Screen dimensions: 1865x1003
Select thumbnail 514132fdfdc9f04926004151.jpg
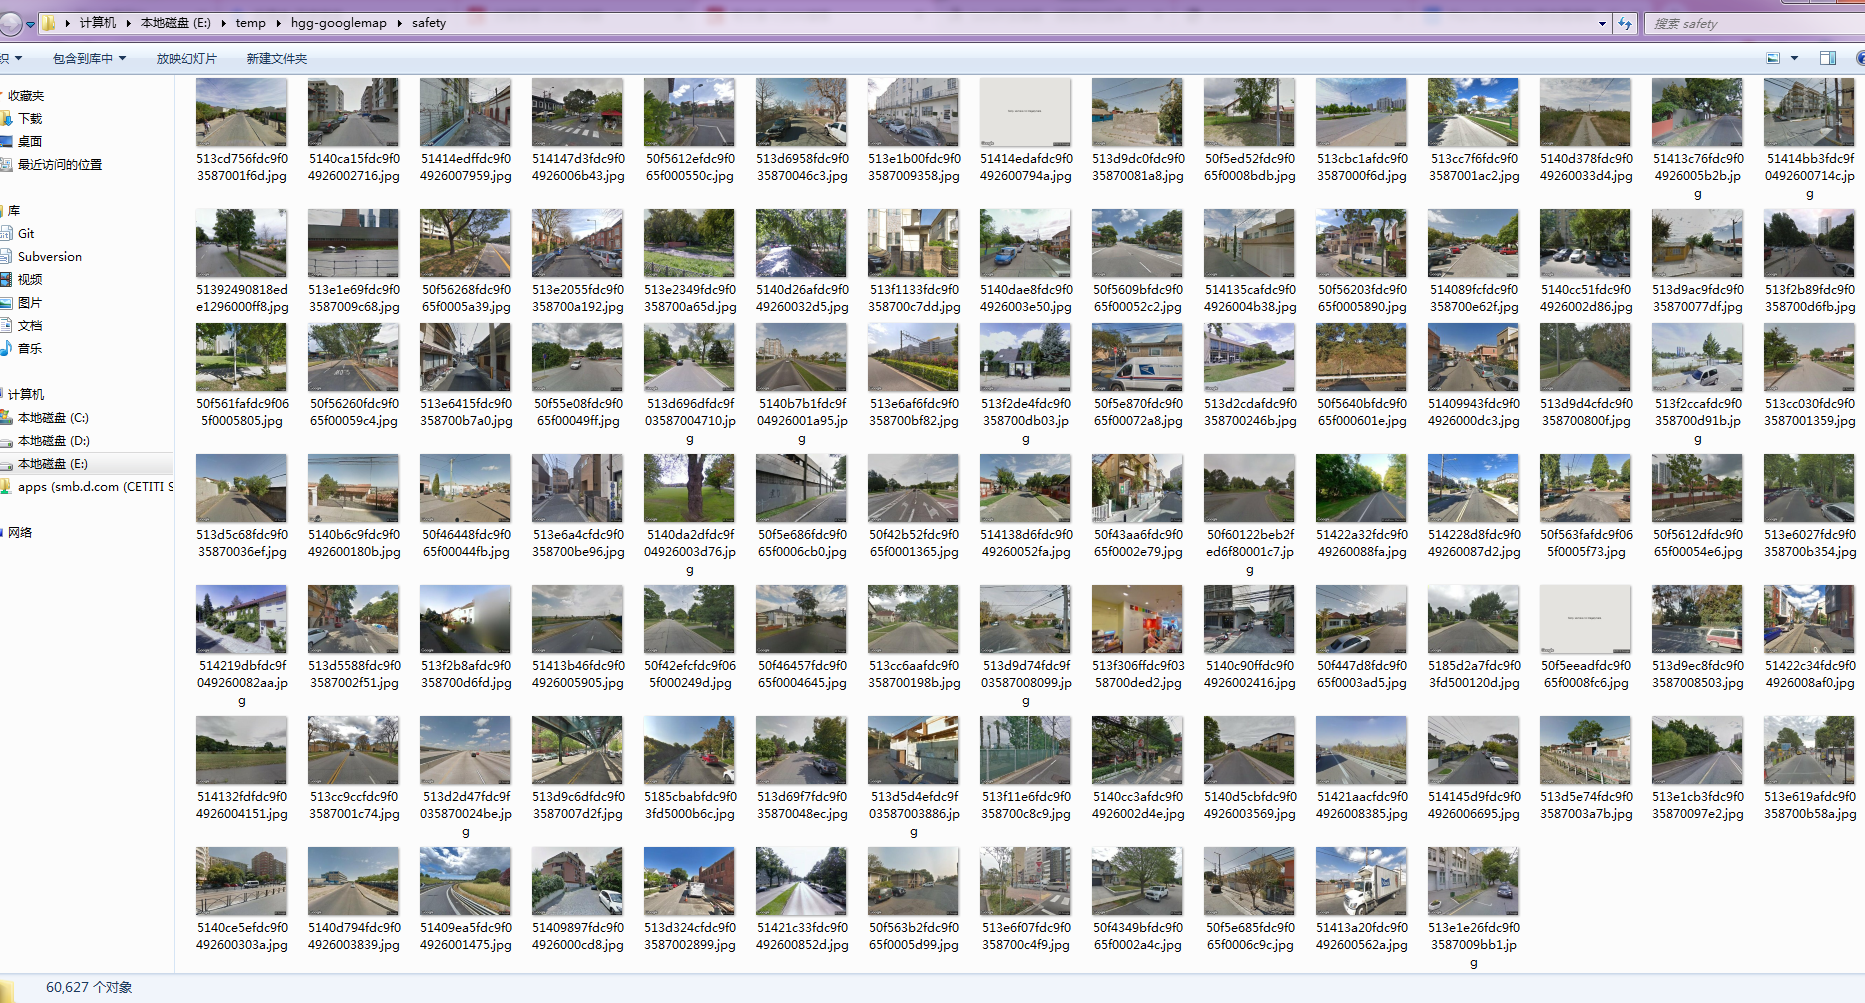click(x=241, y=750)
